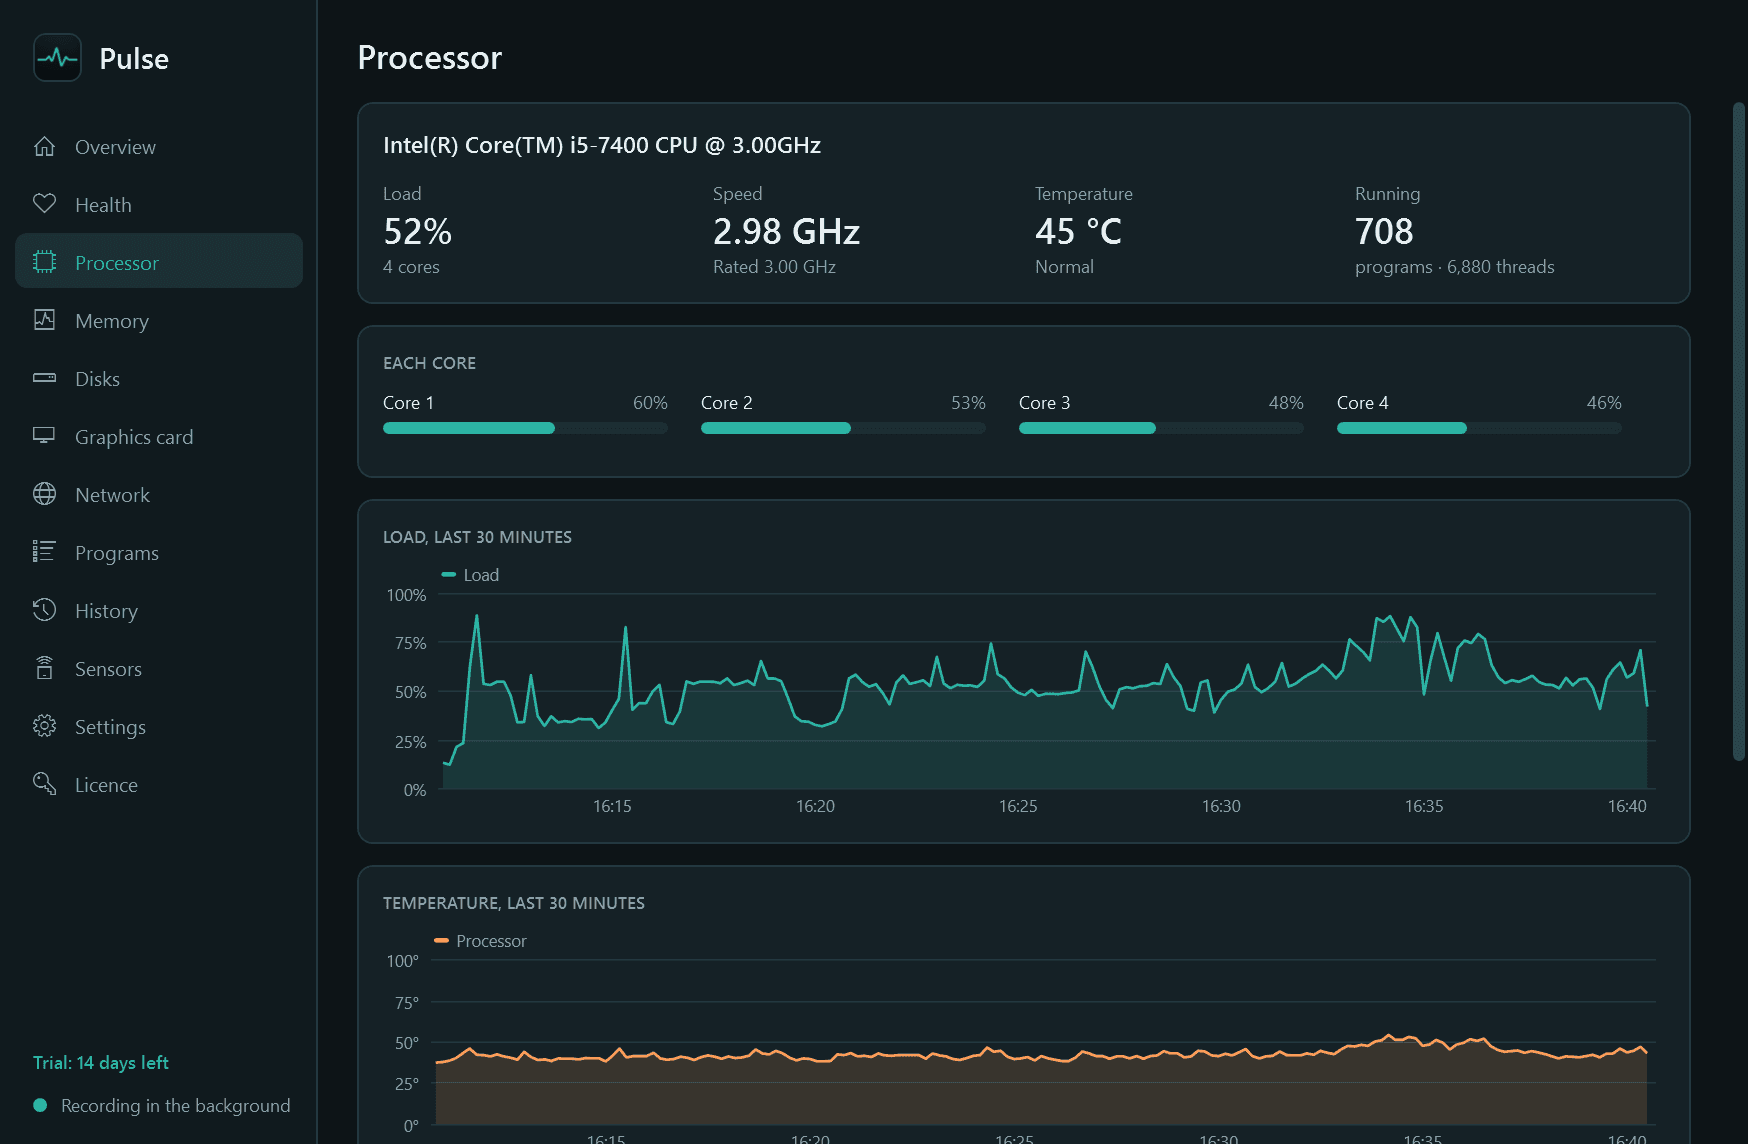This screenshot has height=1144, width=1748.
Task: Click the Pulse heartbeat logo icon
Action: click(x=57, y=58)
